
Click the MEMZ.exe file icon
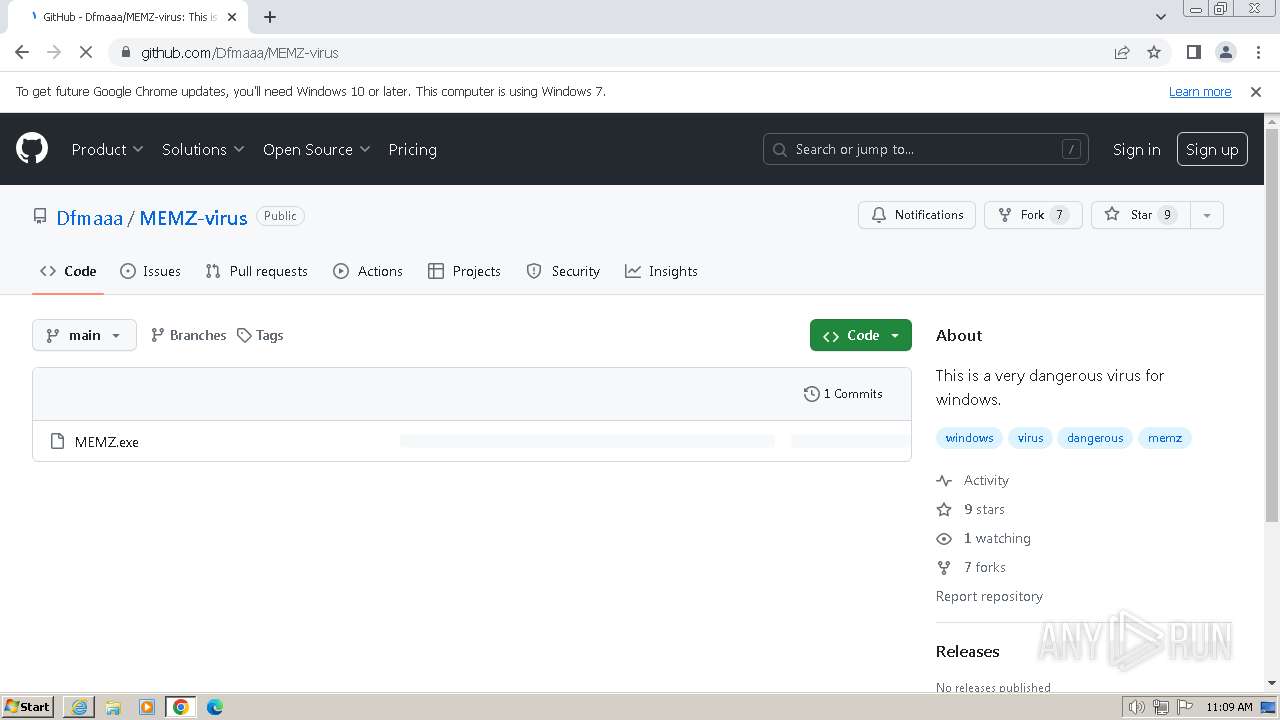[x=57, y=441]
